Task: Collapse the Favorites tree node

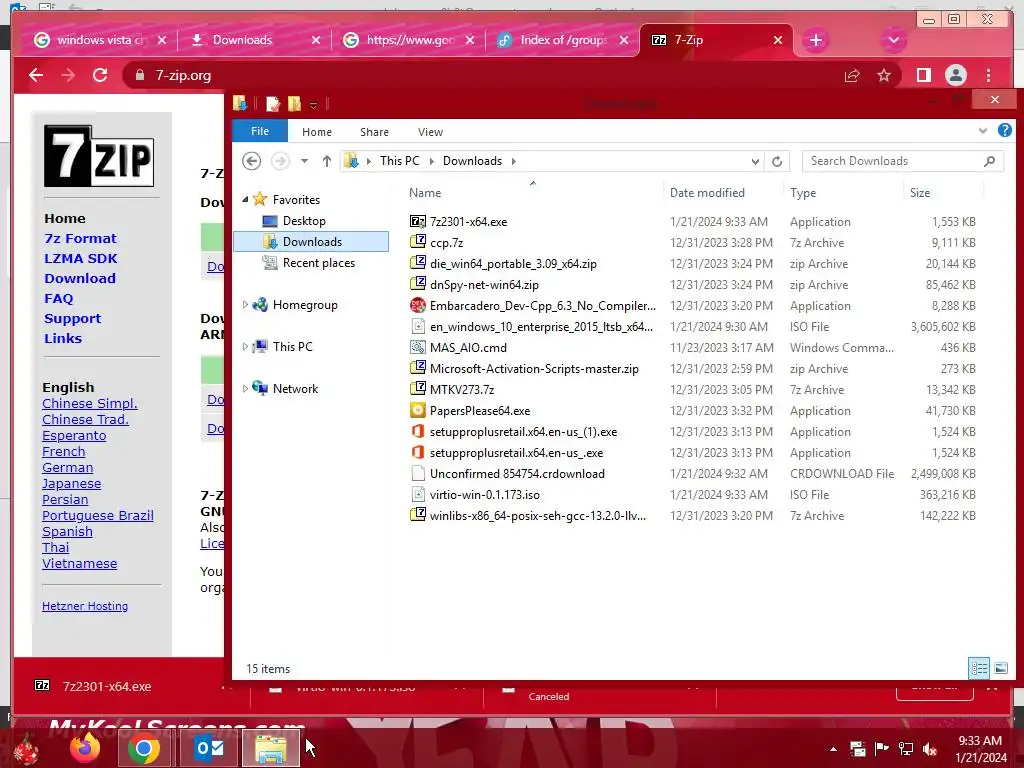Action: pyautogui.click(x=246, y=199)
